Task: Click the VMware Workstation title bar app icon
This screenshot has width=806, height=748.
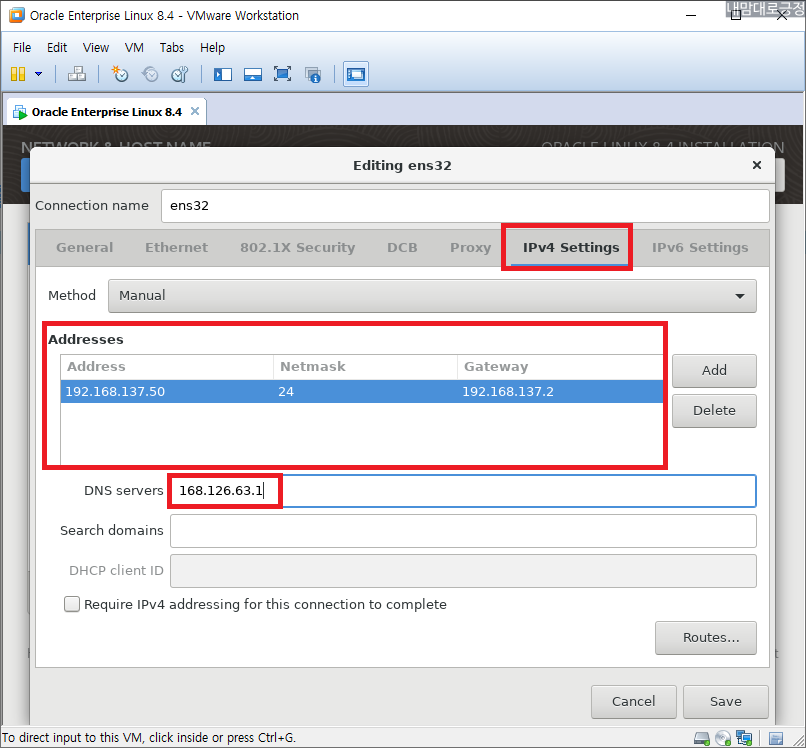Action: point(17,15)
